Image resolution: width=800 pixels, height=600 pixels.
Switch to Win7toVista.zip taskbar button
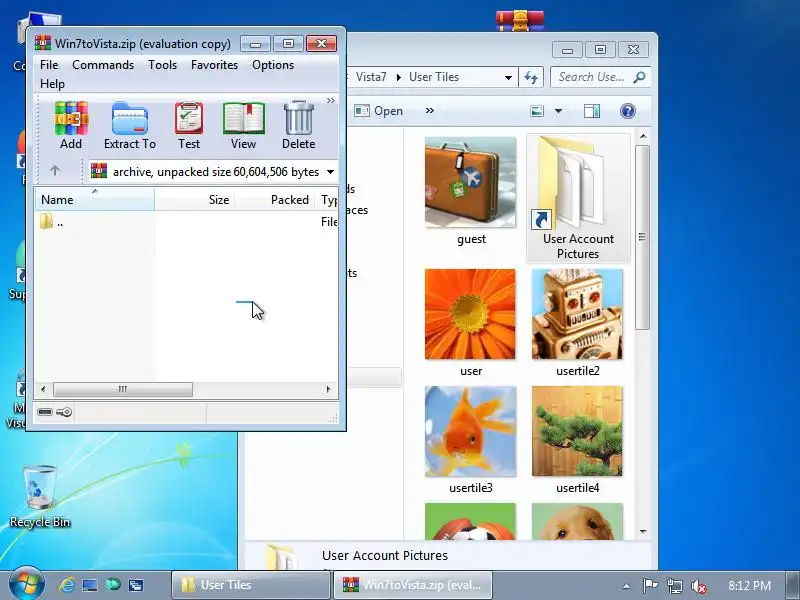(413, 585)
